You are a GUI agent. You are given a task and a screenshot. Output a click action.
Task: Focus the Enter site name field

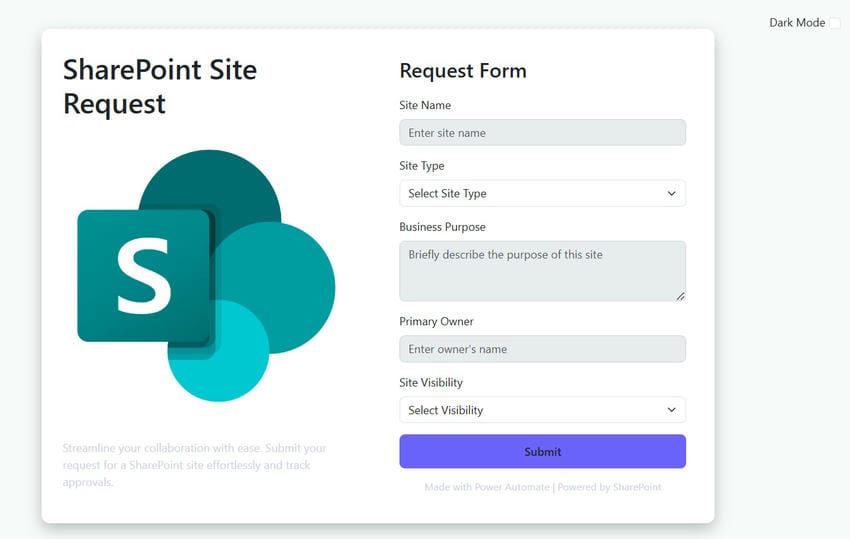pos(542,133)
